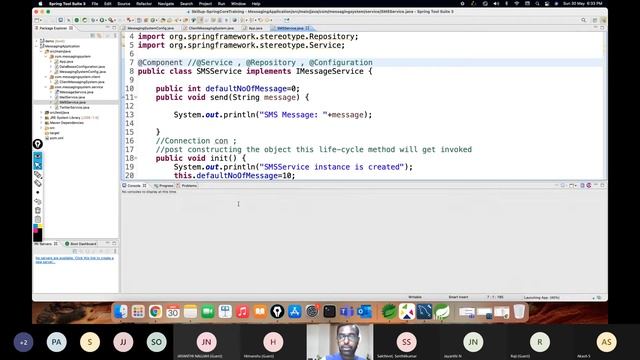Click the search magnifier at toolbar right

coord(584,20)
